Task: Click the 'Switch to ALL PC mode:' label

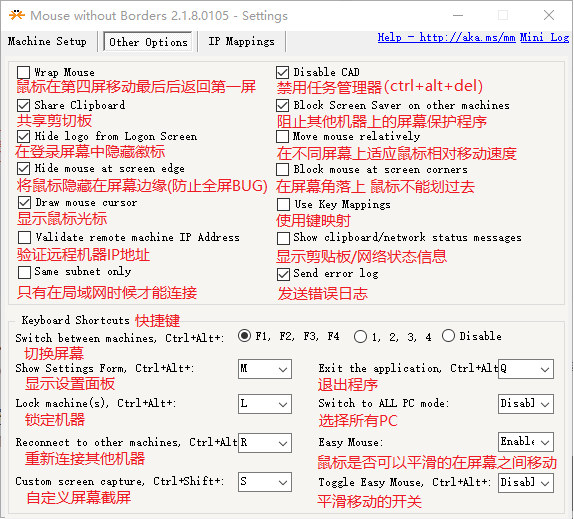Action: coord(384,403)
